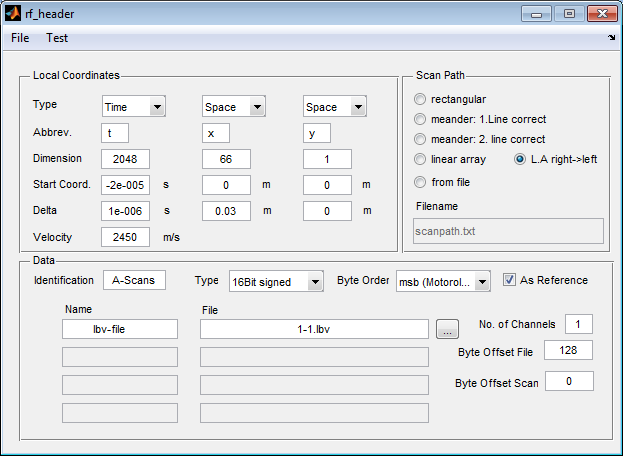Click the No. of Channels field
Viewport: 623px width, 456px height.
(579, 324)
